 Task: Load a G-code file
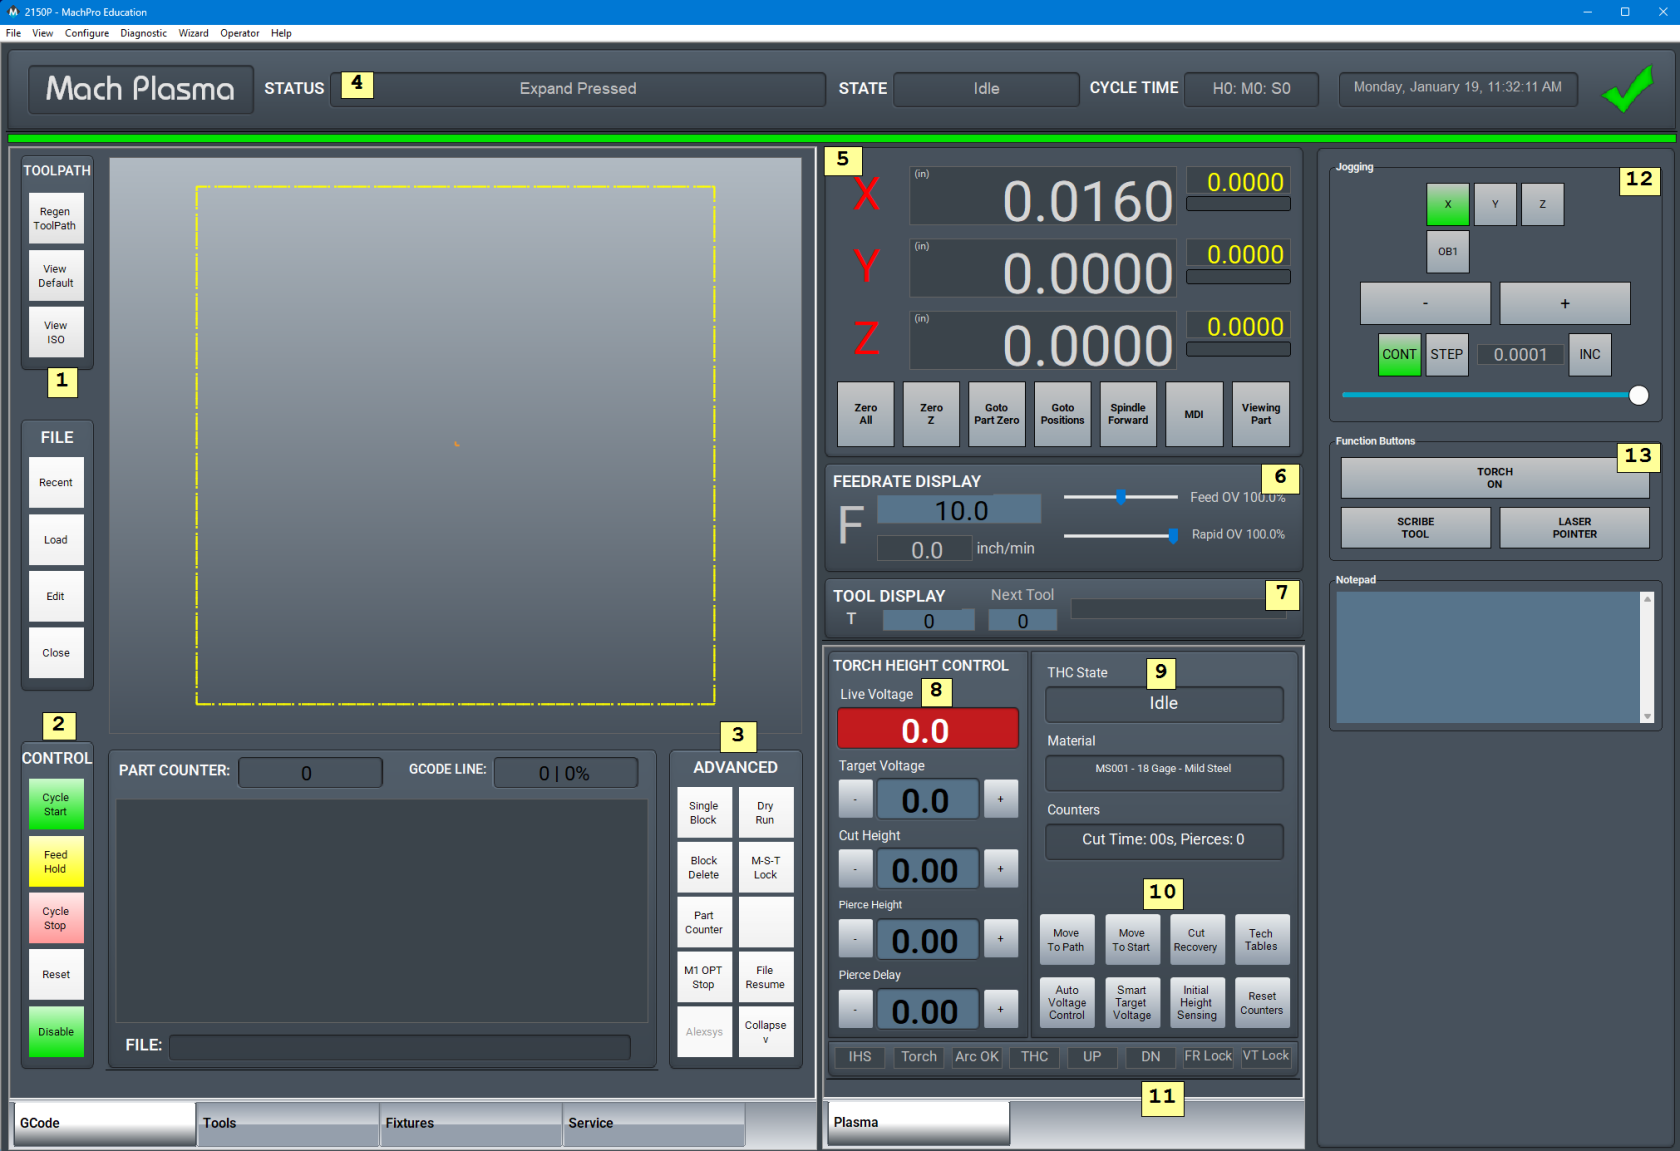point(56,540)
